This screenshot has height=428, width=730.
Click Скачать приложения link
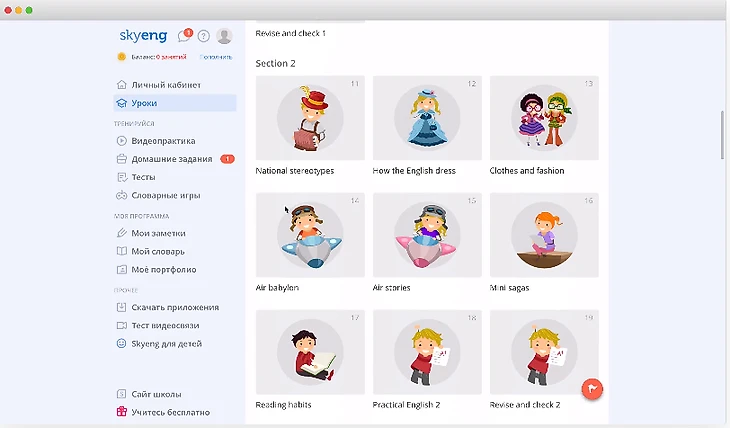coord(175,307)
